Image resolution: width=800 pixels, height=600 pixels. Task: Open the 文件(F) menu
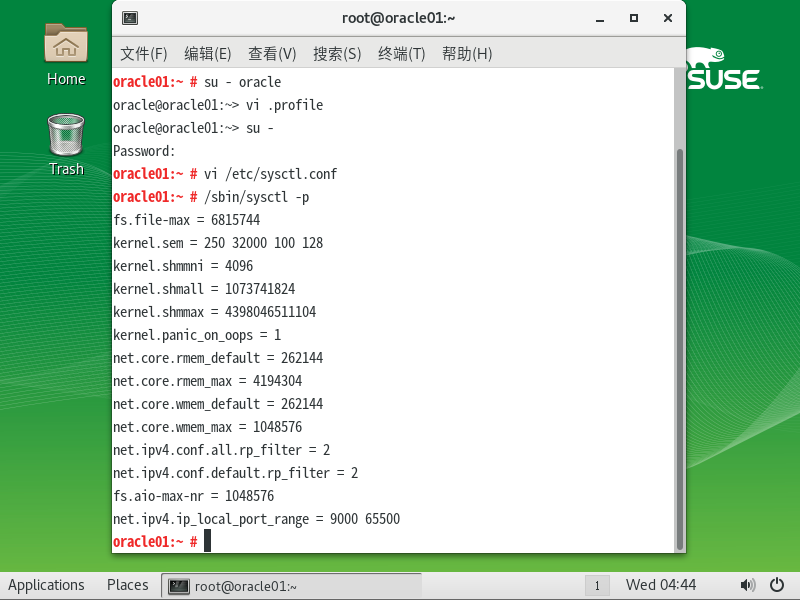click(144, 54)
